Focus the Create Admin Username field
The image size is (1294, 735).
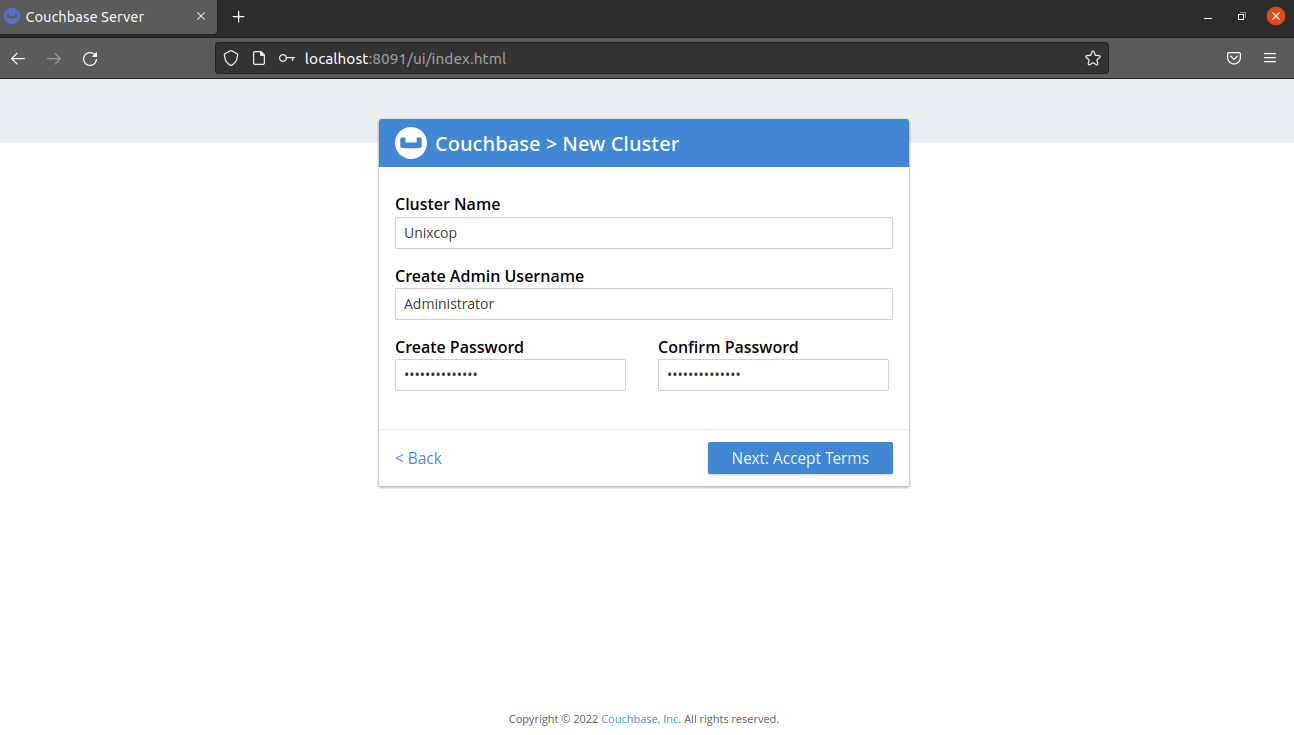point(644,304)
